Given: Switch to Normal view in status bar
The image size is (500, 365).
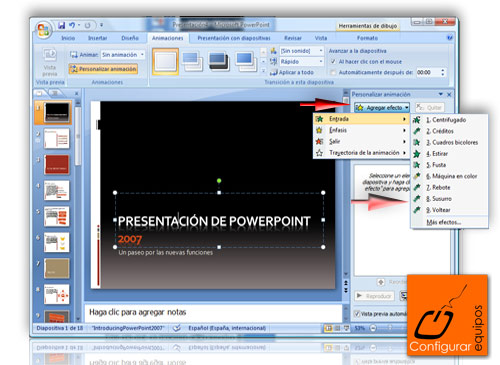Looking at the screenshot, I should [328, 328].
